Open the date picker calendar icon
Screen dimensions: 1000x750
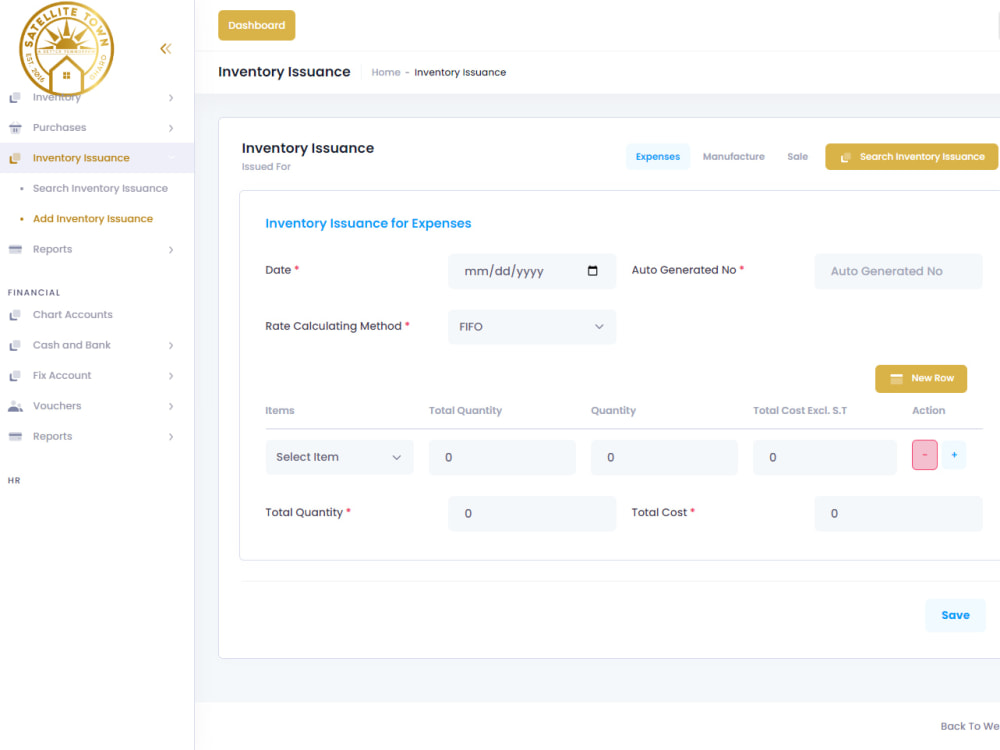pos(592,271)
